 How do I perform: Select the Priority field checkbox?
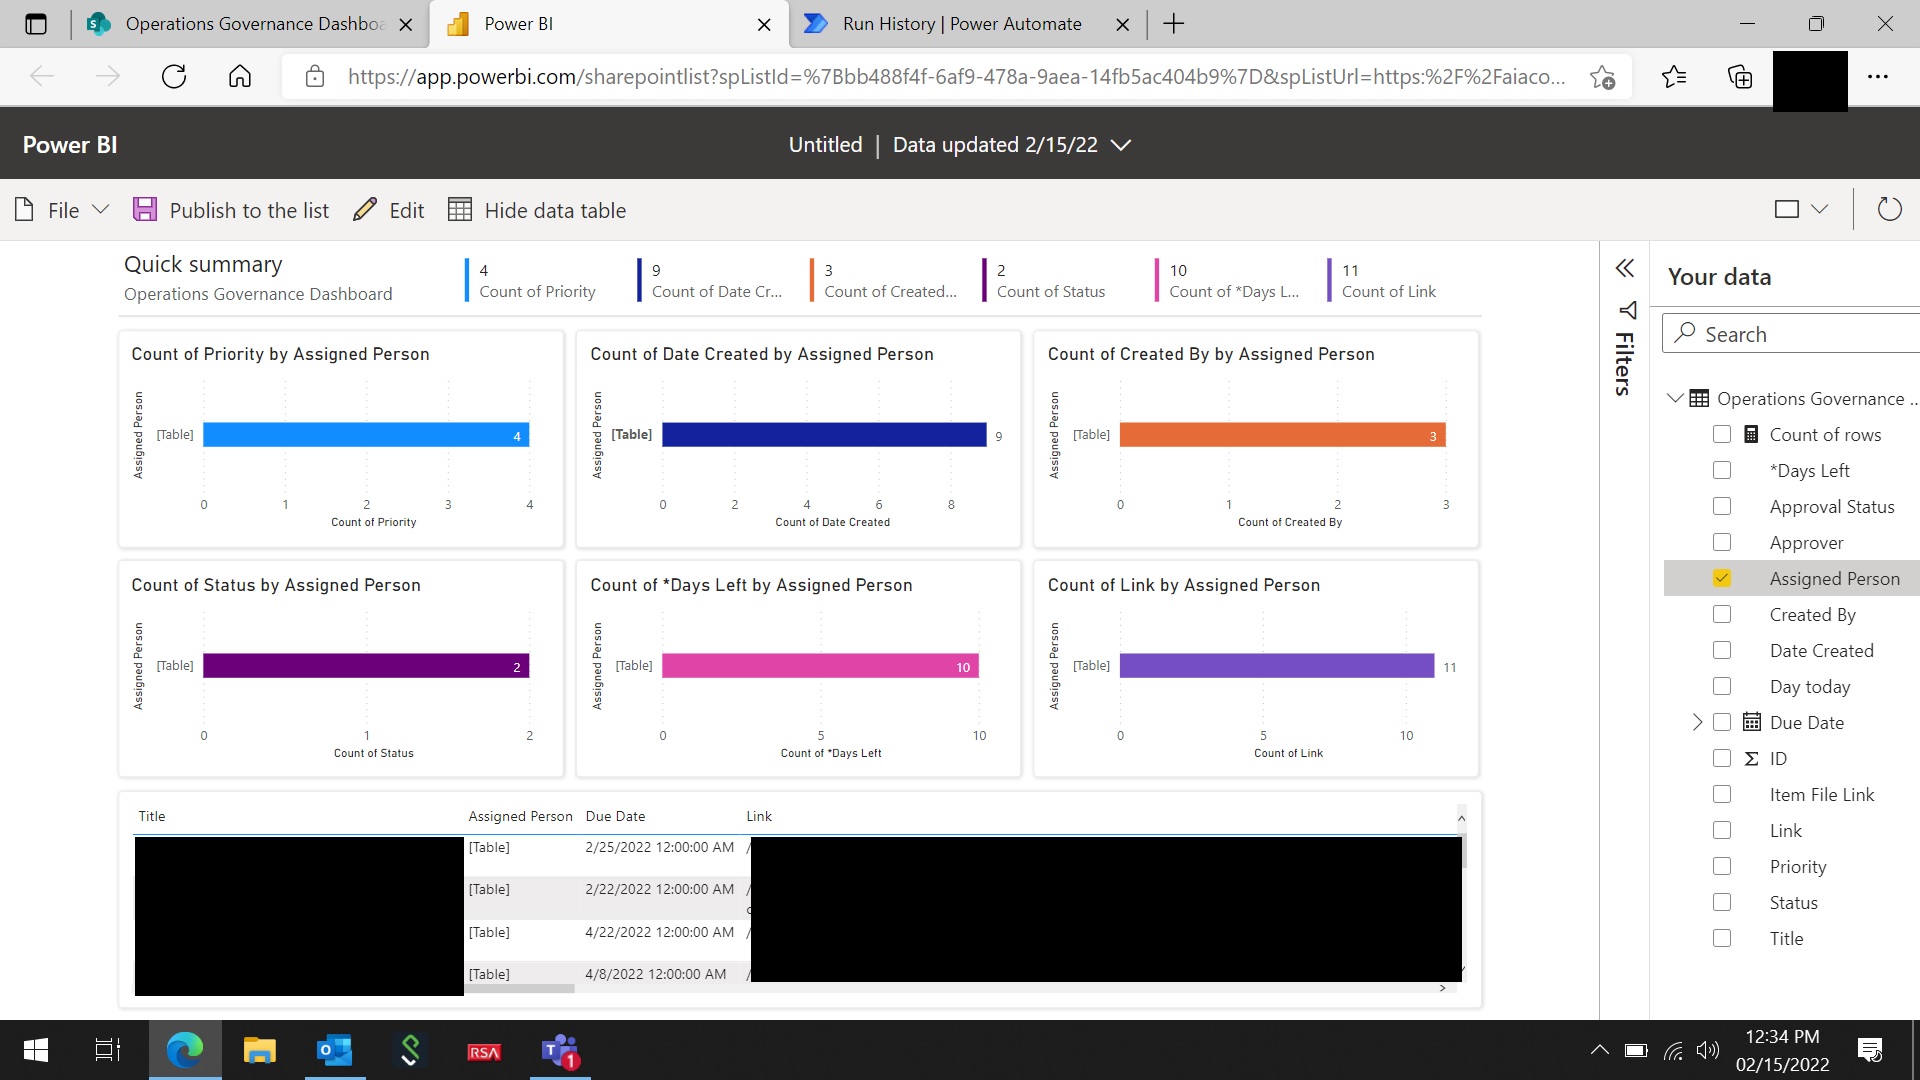(x=1722, y=867)
